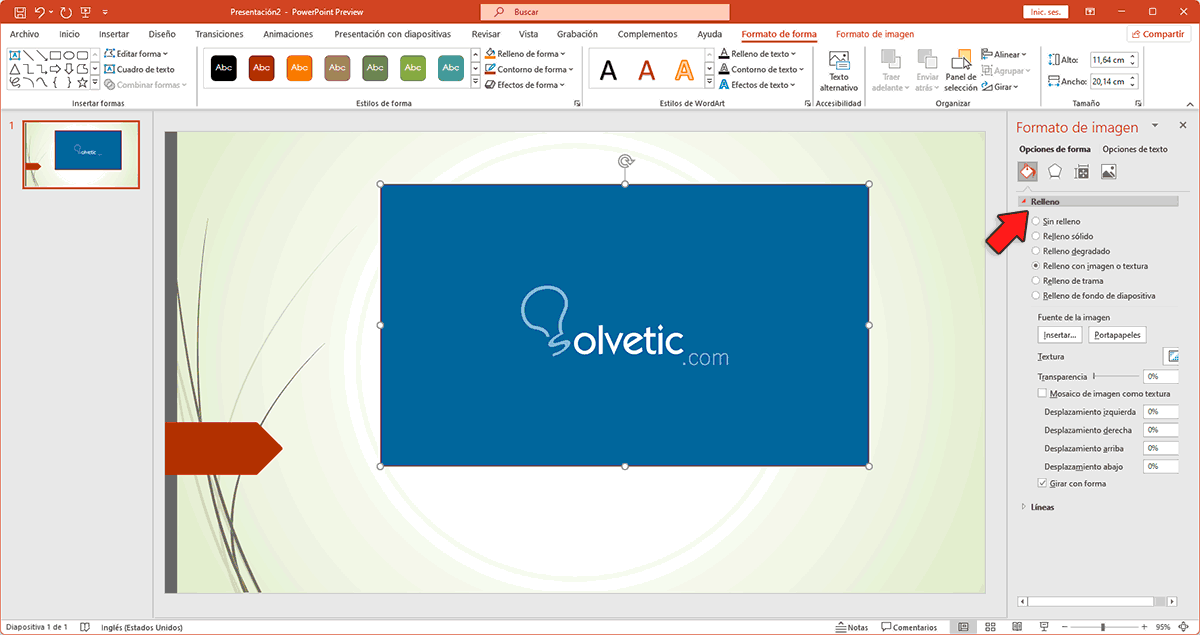Open the Panel de selección tool
Image resolution: width=1200 pixels, height=635 pixels.
coord(959,70)
